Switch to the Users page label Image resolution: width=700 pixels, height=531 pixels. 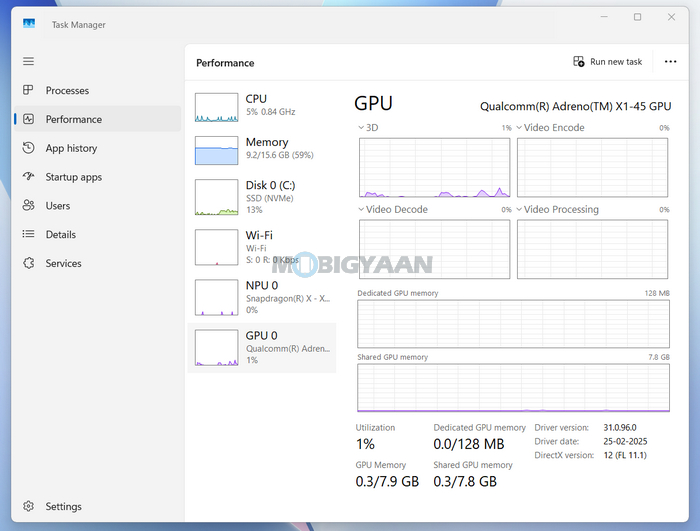point(58,206)
